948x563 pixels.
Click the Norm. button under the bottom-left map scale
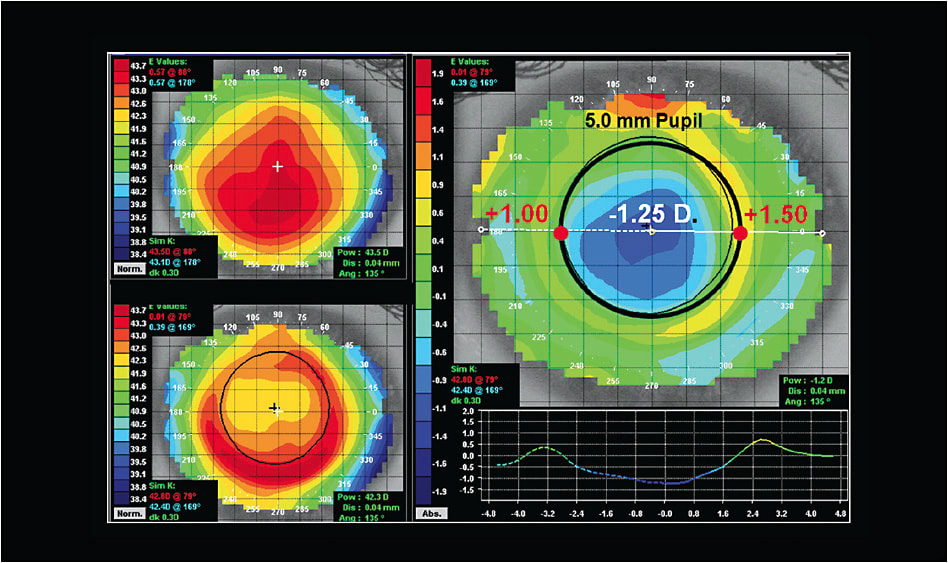pyautogui.click(x=130, y=513)
